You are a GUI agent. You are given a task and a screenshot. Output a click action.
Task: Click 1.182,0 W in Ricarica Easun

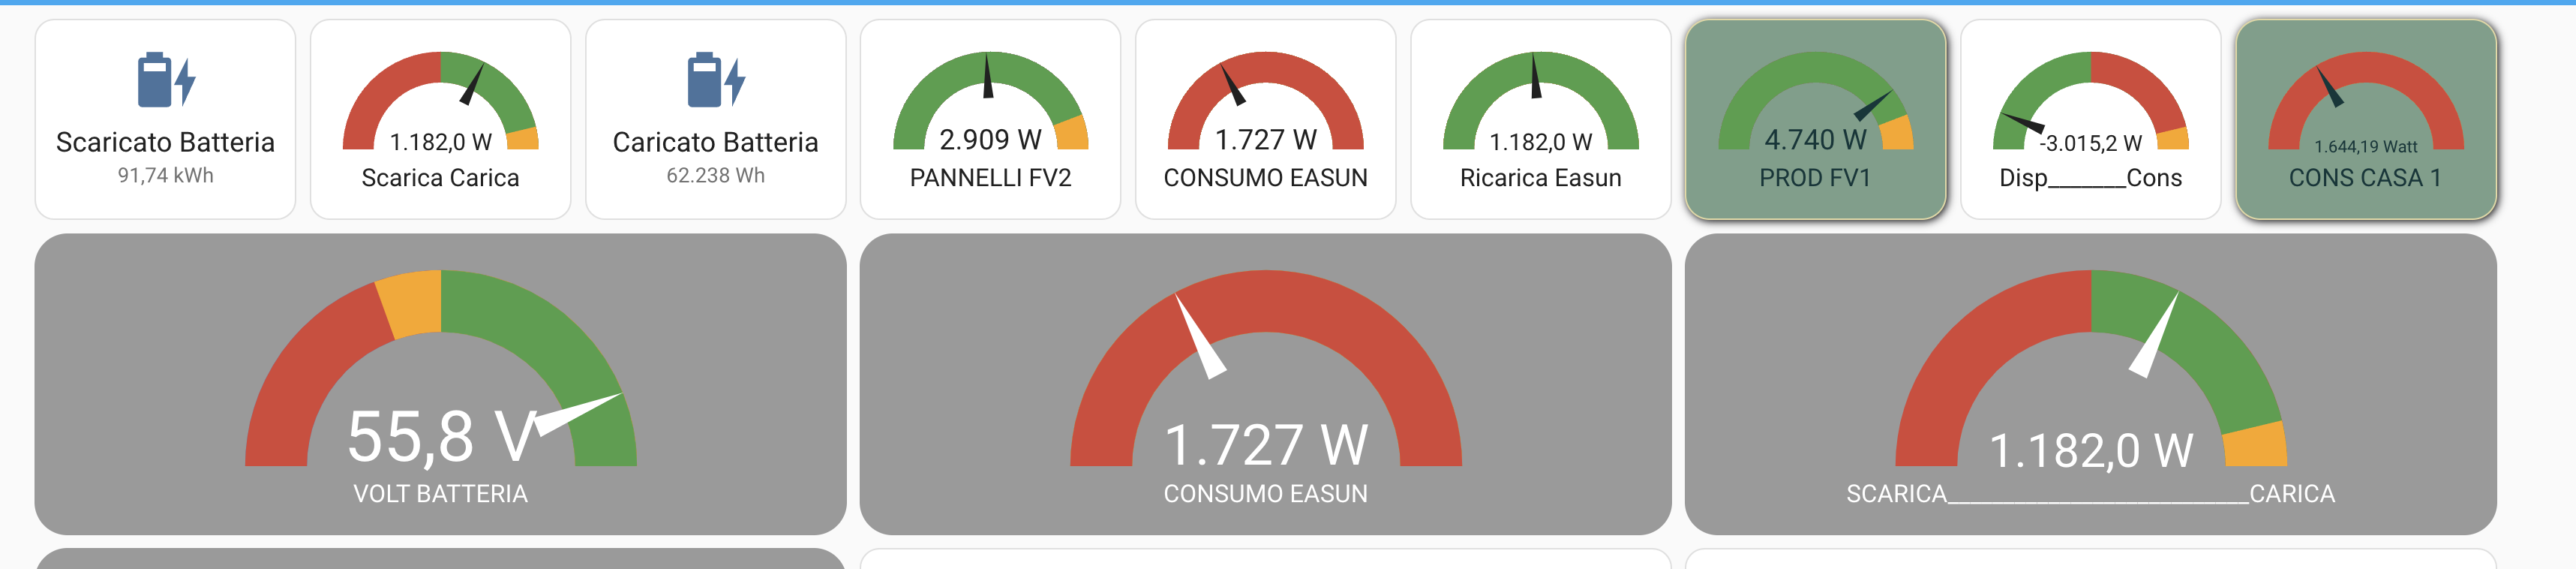click(1541, 142)
